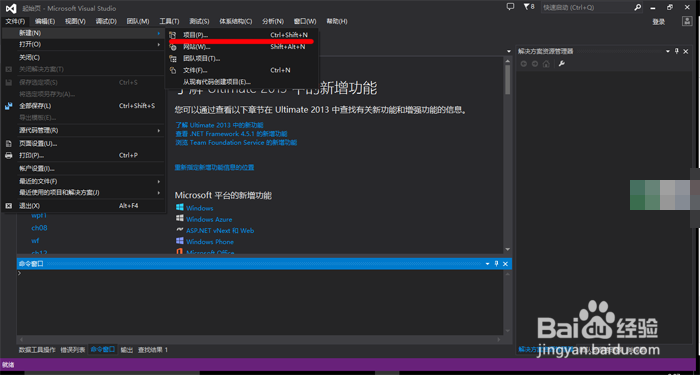Select 关闭(C) in the File menu
The image size is (700, 375).
pos(83,58)
